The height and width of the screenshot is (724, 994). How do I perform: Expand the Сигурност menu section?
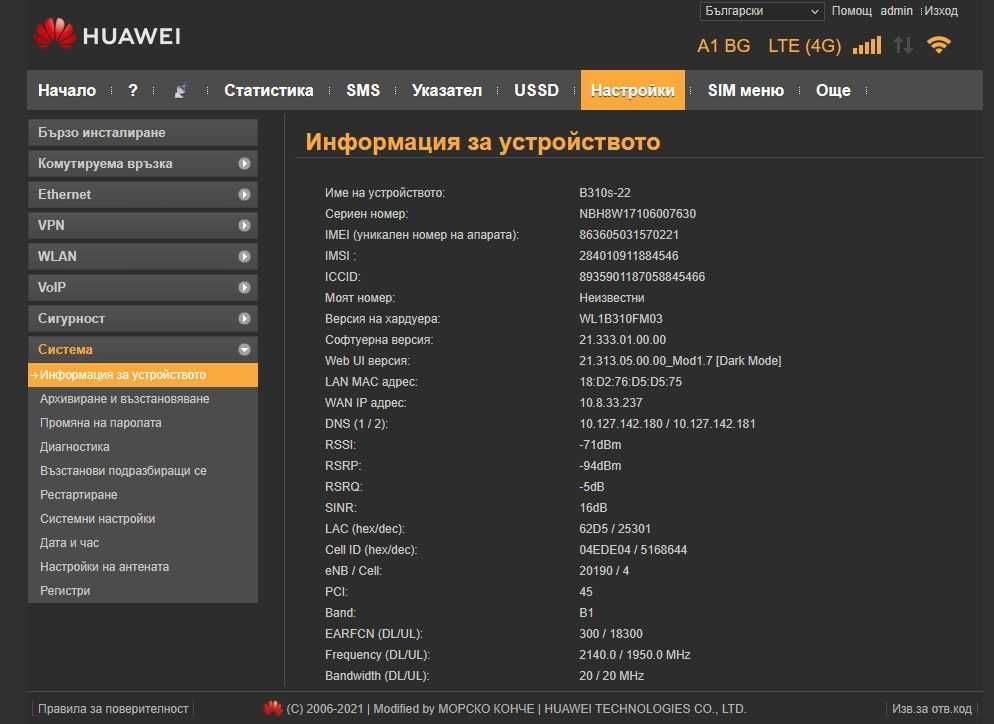[x=143, y=319]
